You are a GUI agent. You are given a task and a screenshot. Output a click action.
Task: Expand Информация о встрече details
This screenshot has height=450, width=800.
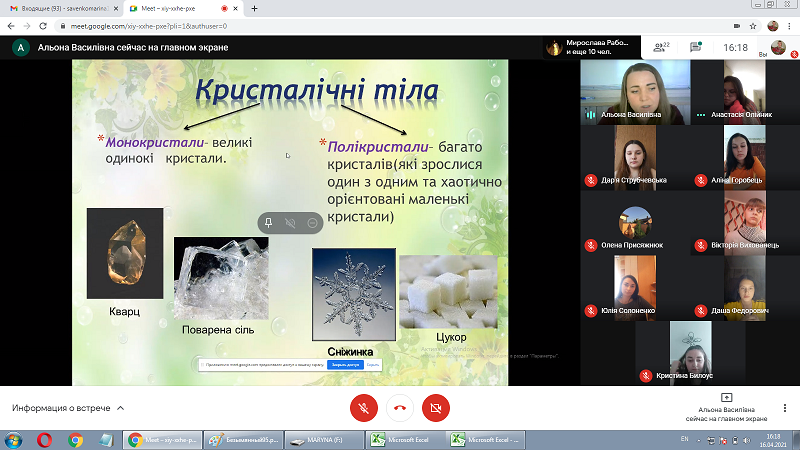pyautogui.click(x=68, y=408)
